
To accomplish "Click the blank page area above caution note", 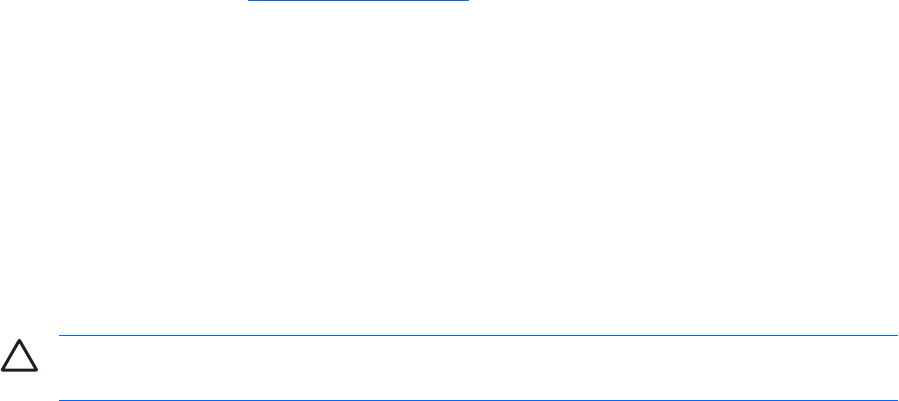I will point(450,168).
